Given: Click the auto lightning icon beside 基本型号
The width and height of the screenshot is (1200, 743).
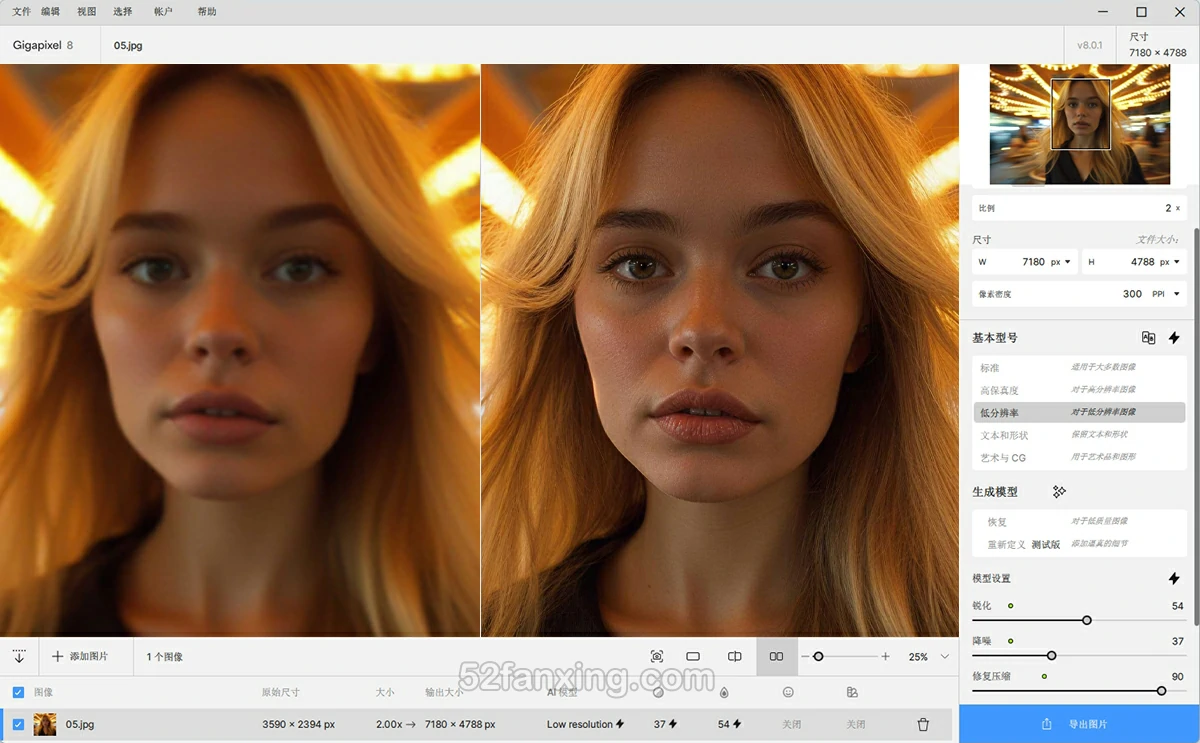Looking at the screenshot, I should point(1174,338).
